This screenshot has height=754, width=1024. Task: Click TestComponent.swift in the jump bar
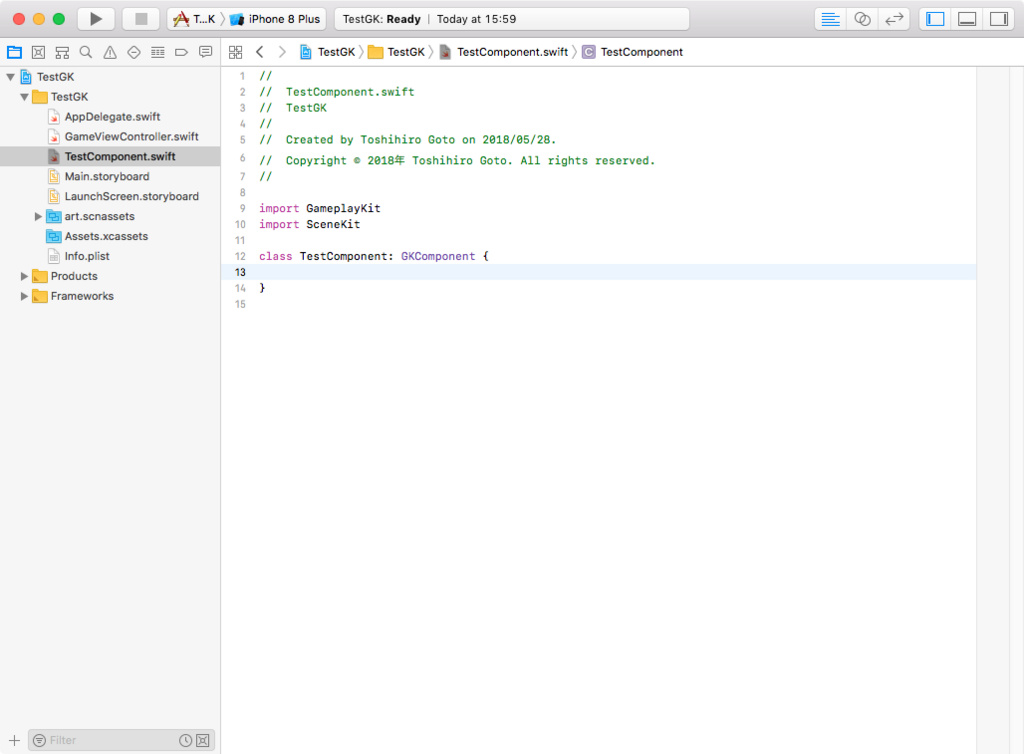pyautogui.click(x=504, y=52)
